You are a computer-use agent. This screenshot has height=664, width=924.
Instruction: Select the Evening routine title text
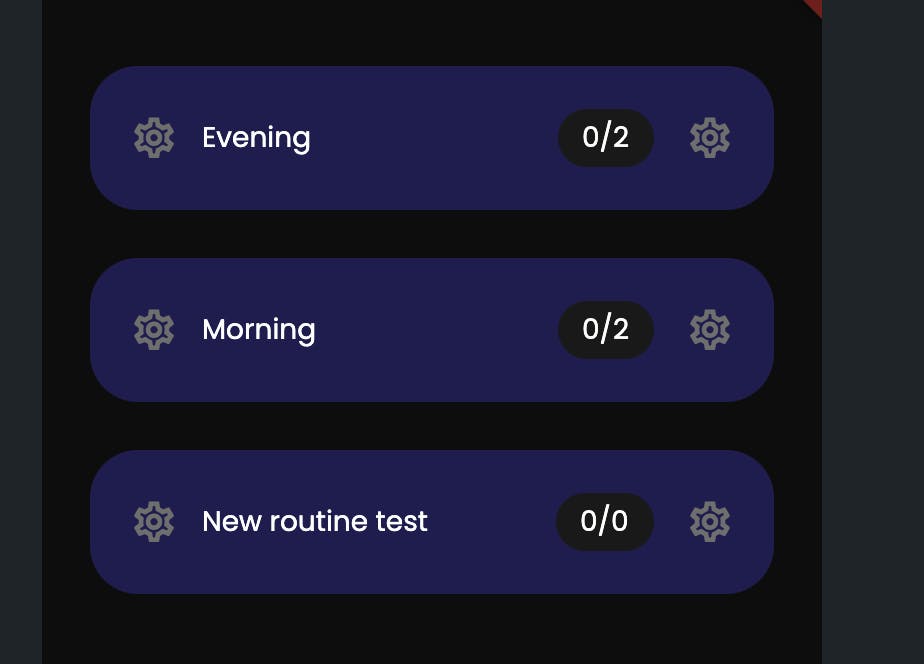pos(256,138)
